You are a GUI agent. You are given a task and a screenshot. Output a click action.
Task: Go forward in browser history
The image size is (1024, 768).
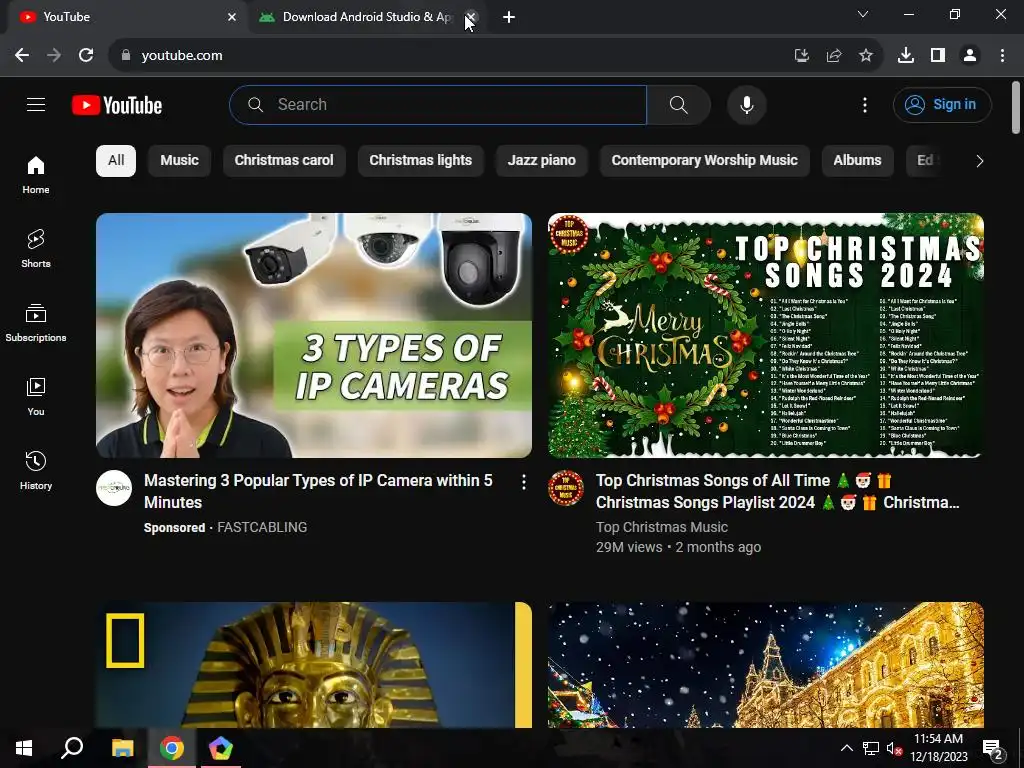pyautogui.click(x=54, y=56)
